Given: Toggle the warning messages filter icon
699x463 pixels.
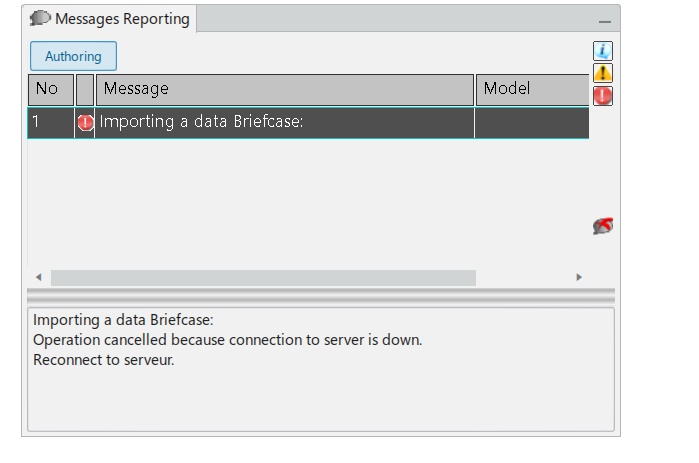Looking at the screenshot, I should (x=603, y=73).
